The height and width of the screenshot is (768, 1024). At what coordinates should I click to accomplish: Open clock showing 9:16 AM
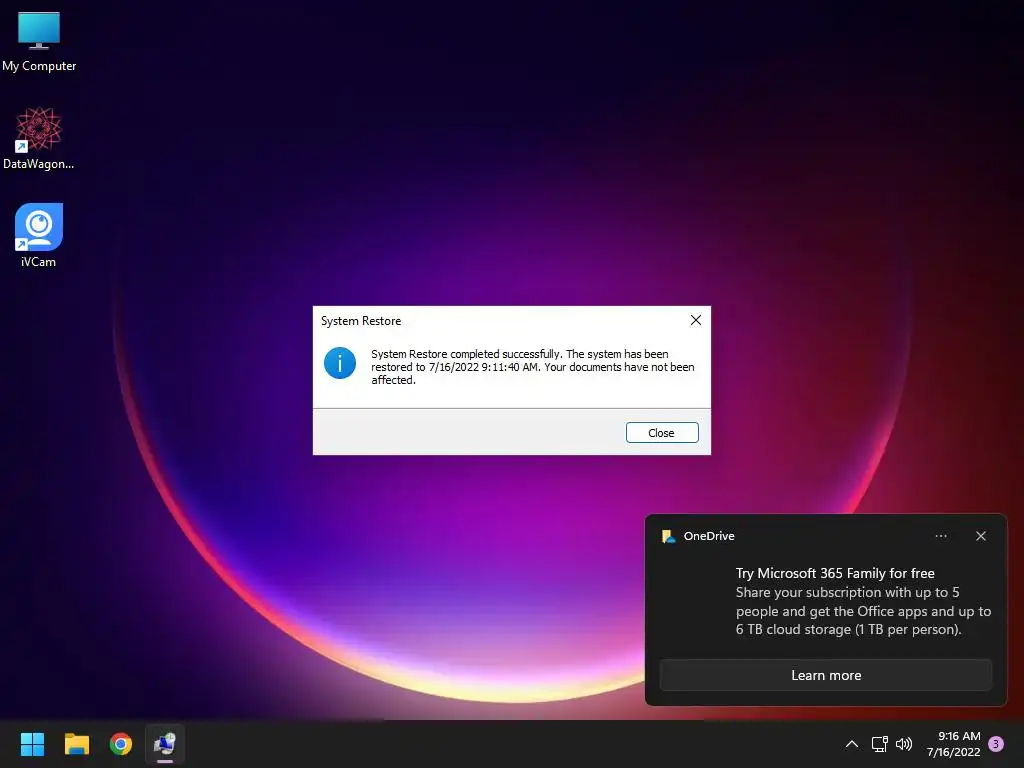click(953, 744)
